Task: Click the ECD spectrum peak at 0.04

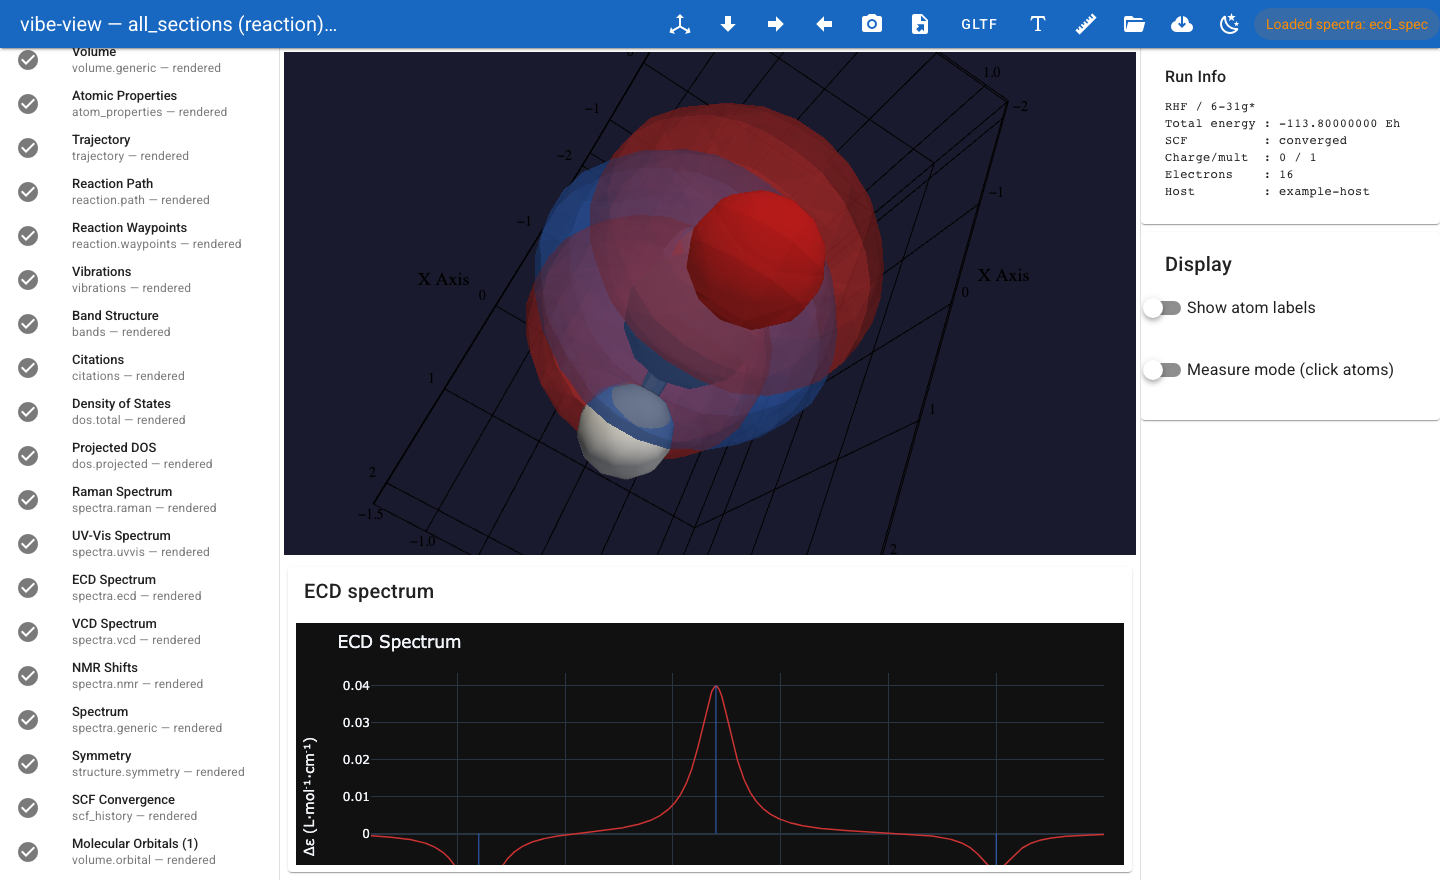Action: coord(716,687)
